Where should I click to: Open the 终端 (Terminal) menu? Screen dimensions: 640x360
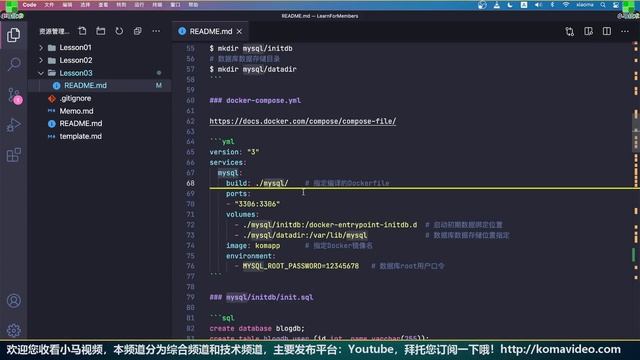click(157, 5)
